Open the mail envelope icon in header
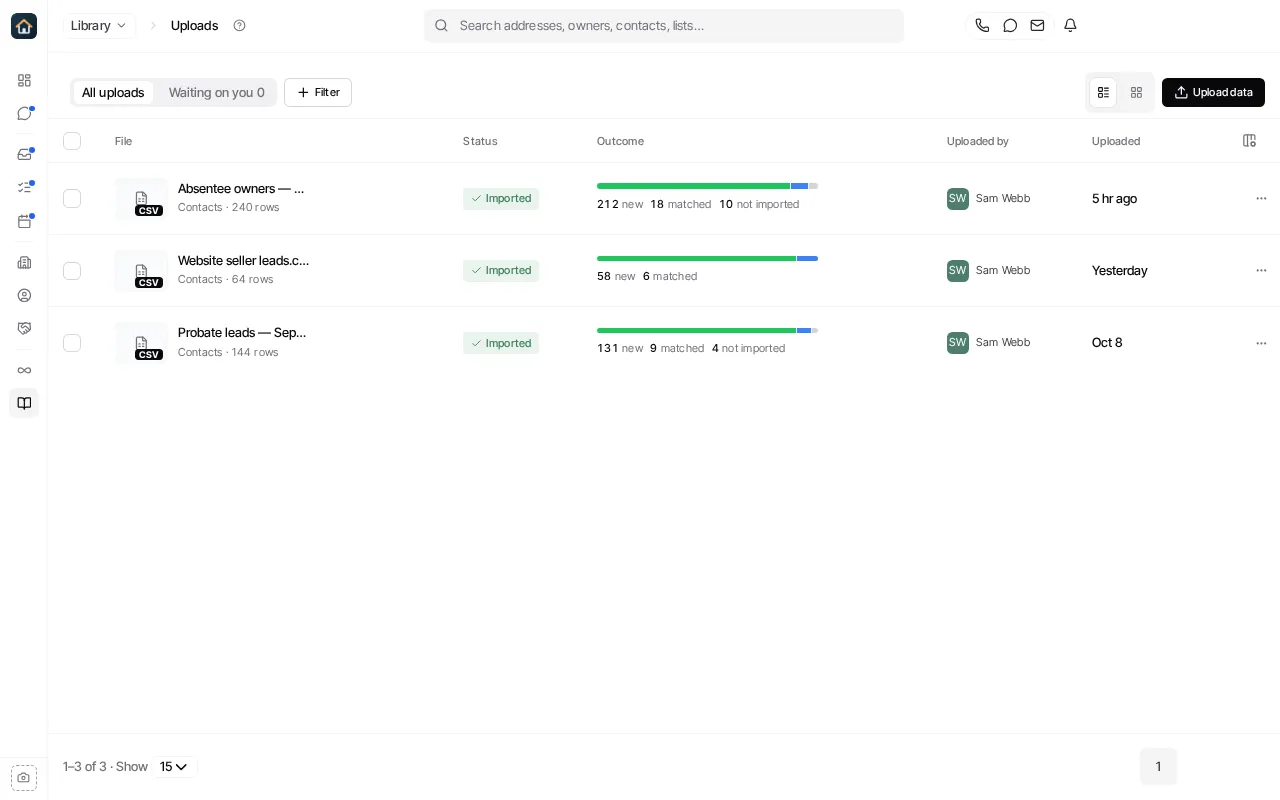Image resolution: width=1280 pixels, height=800 pixels. click(x=1038, y=26)
